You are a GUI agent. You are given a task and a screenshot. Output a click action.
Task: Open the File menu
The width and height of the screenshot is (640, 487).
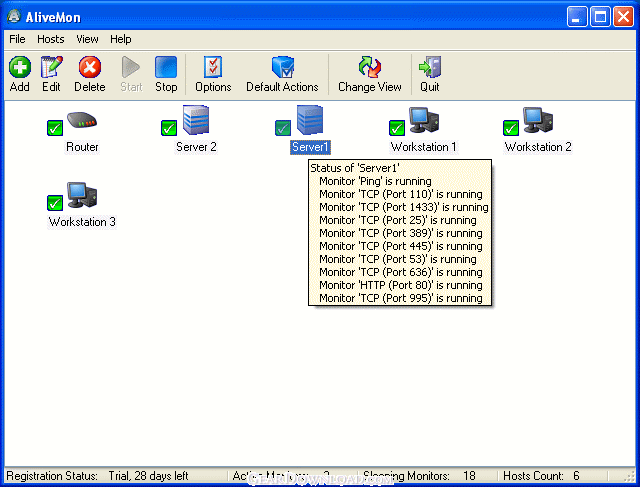point(17,39)
